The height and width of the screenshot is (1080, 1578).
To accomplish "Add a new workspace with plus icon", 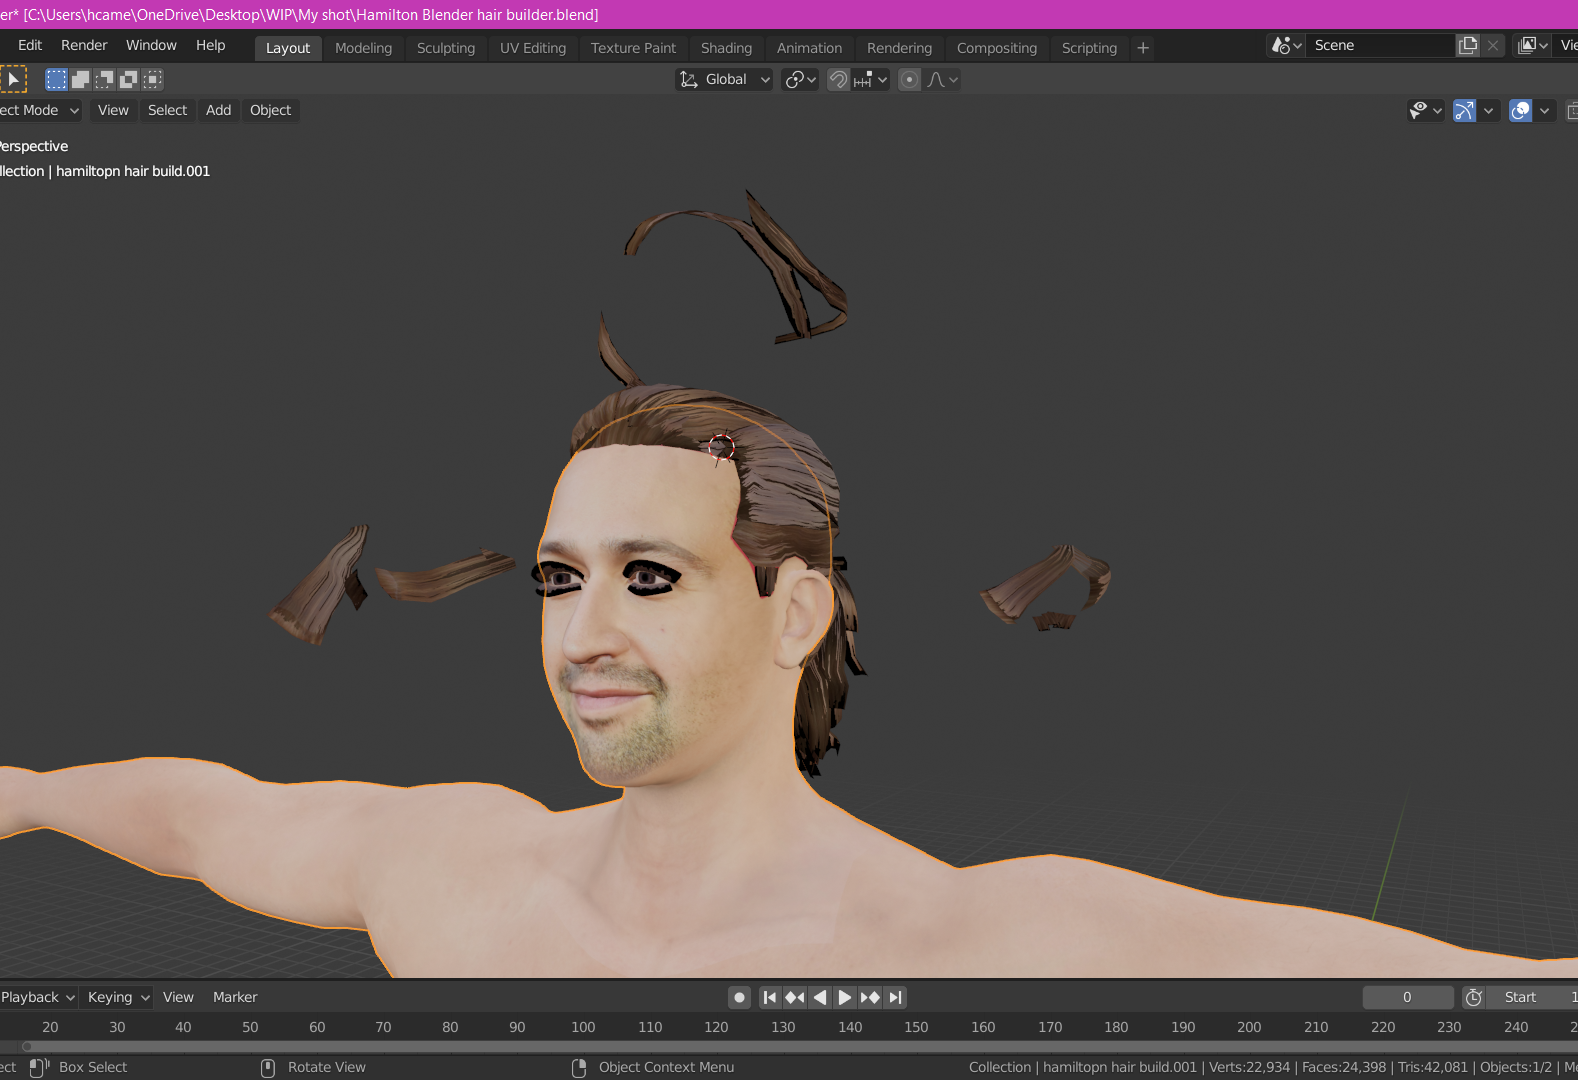I will [1143, 48].
